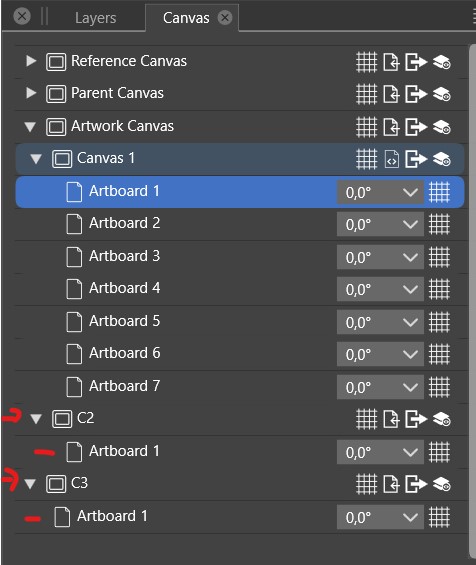Viewport: 476px width, 565px height.
Task: Click code page icon on Canvas 1
Action: pos(391,159)
